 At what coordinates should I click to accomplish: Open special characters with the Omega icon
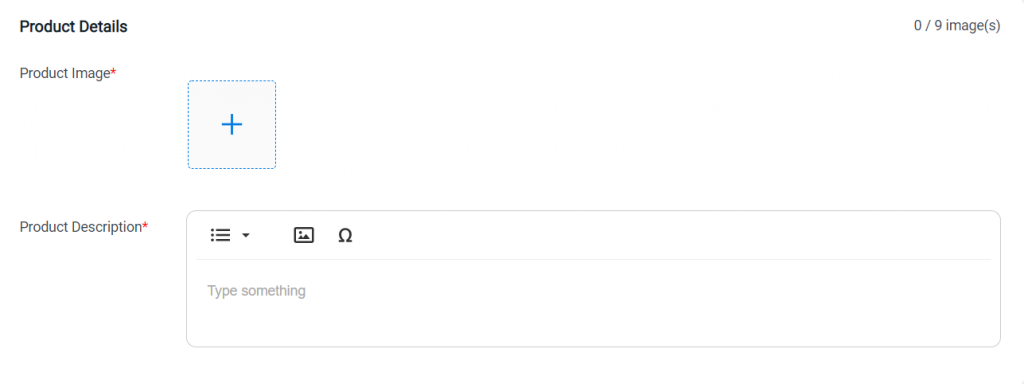coord(345,235)
